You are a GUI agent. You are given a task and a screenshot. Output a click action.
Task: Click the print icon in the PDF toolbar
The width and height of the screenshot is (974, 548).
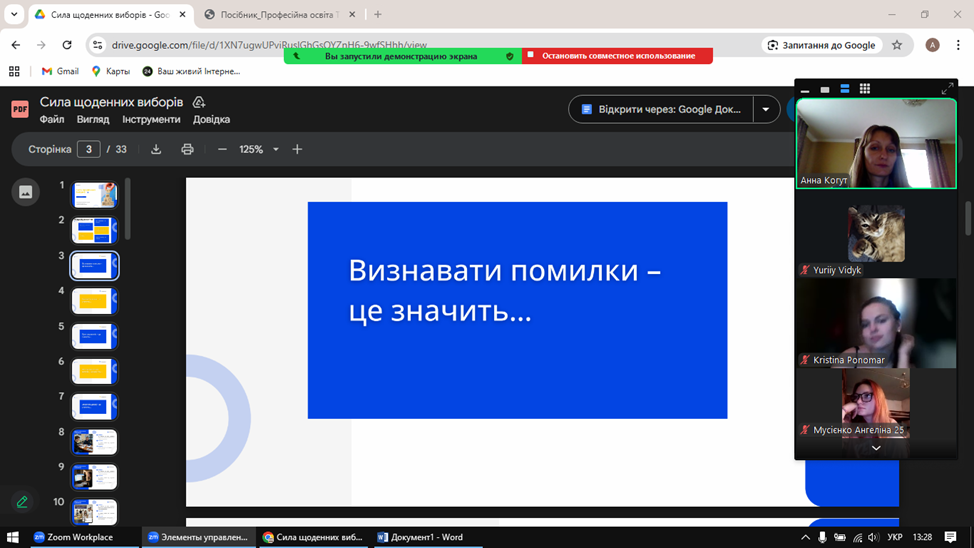coord(187,149)
